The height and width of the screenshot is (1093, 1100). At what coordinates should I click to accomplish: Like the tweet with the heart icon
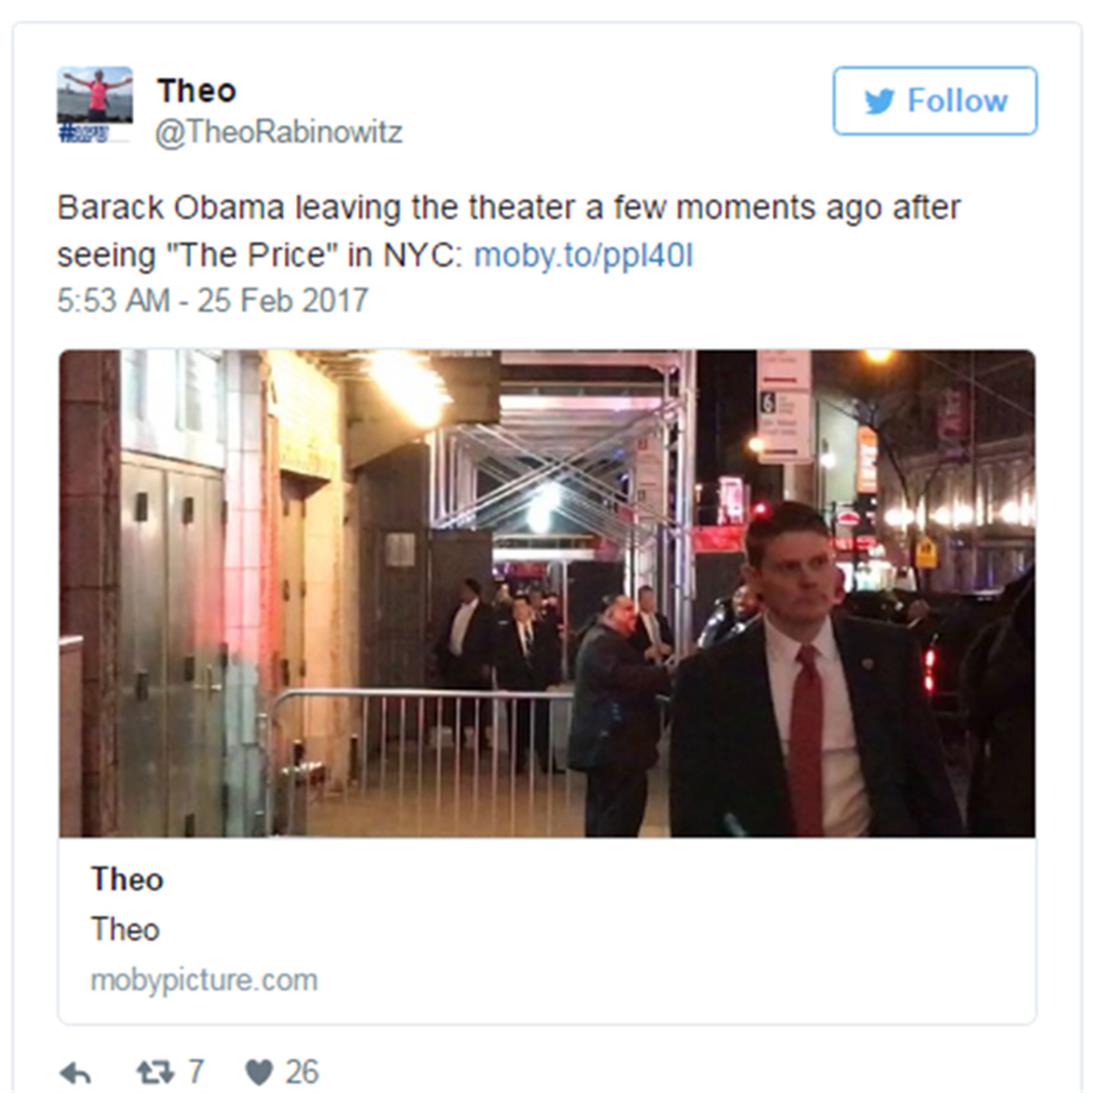click(x=259, y=1073)
